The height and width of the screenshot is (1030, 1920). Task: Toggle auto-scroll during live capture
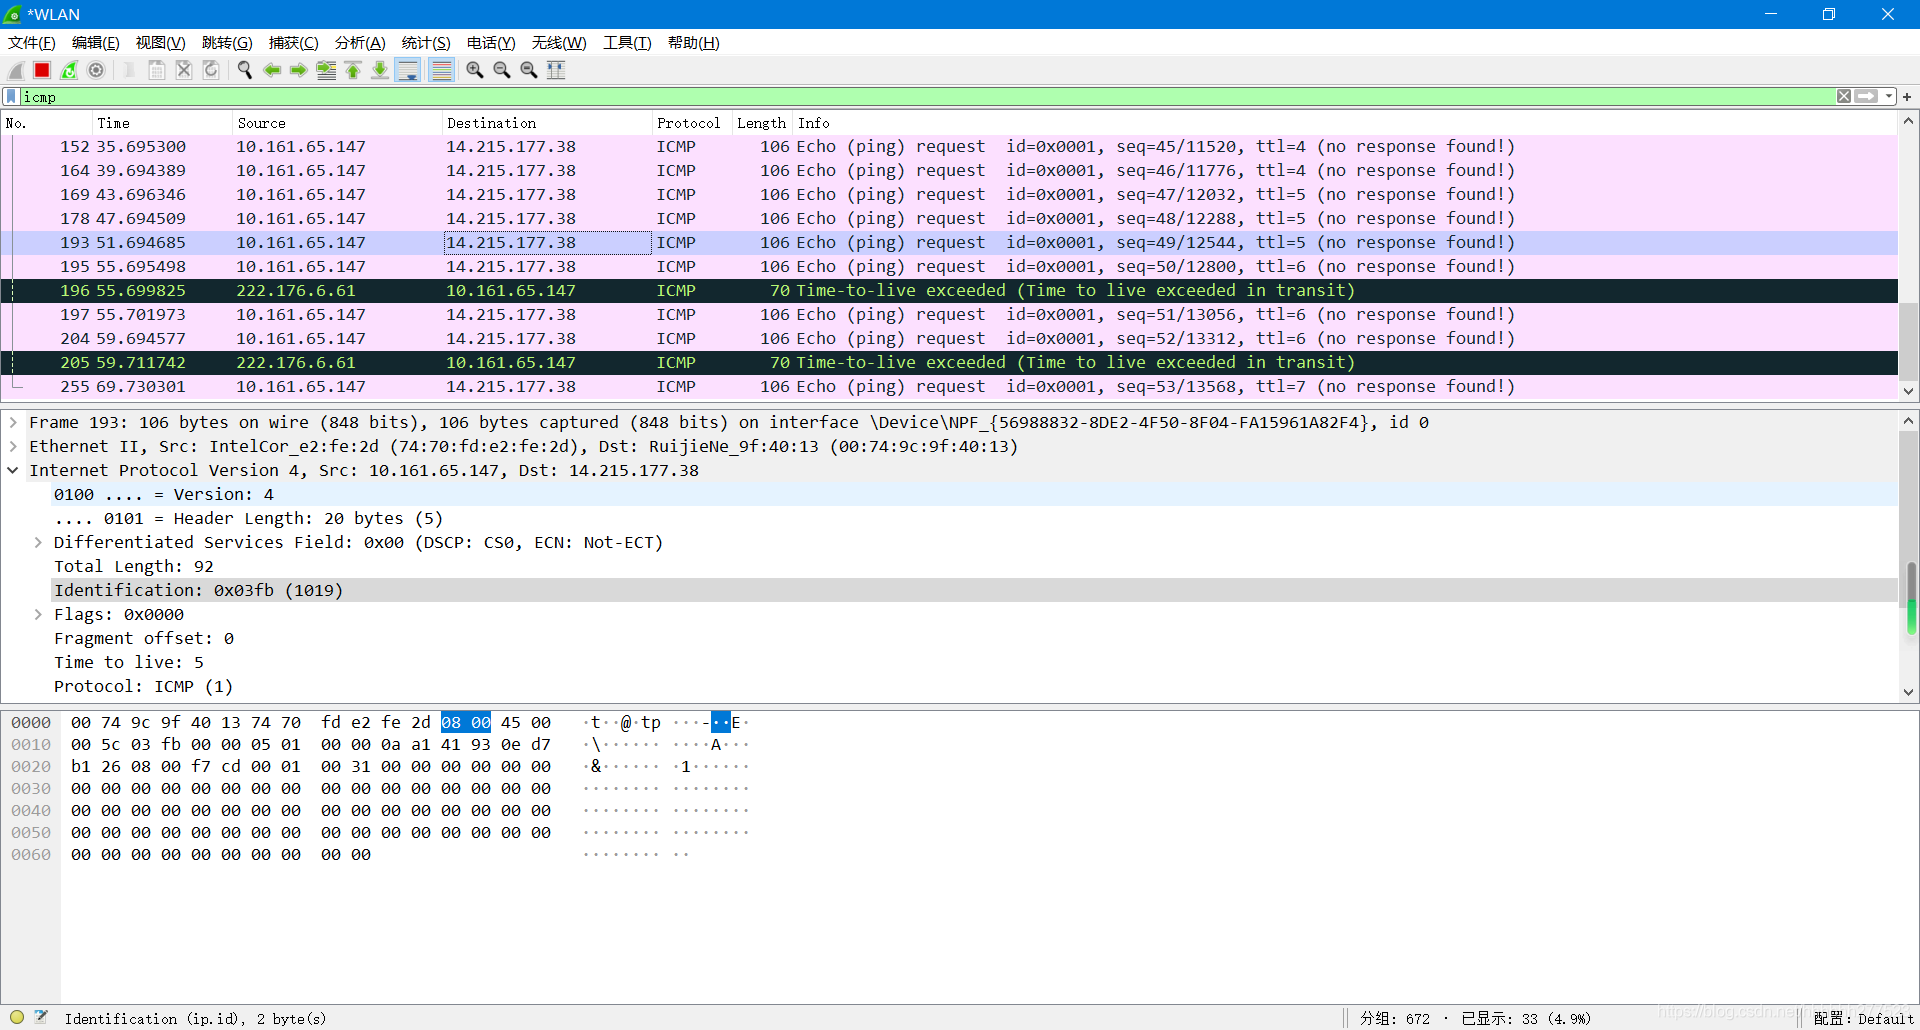(408, 70)
